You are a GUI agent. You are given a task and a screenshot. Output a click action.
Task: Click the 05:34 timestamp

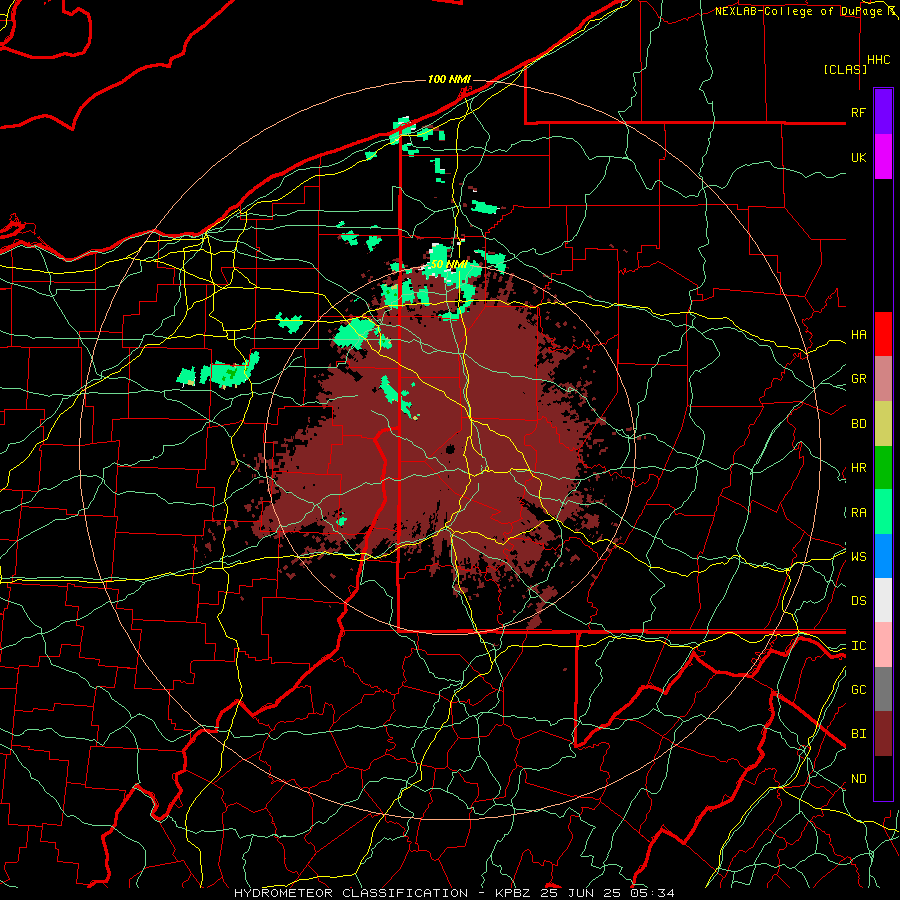pyautogui.click(x=651, y=893)
